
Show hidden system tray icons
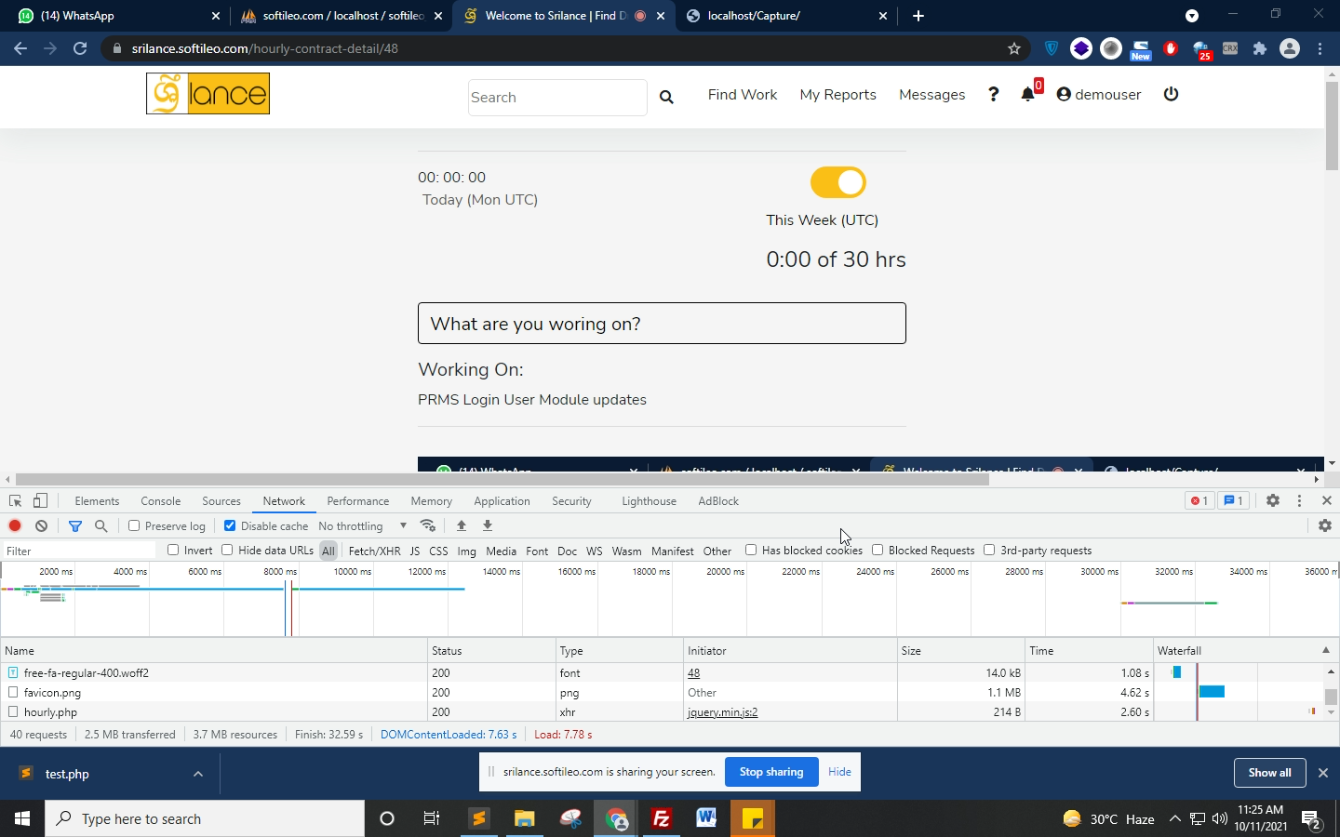(x=1175, y=819)
